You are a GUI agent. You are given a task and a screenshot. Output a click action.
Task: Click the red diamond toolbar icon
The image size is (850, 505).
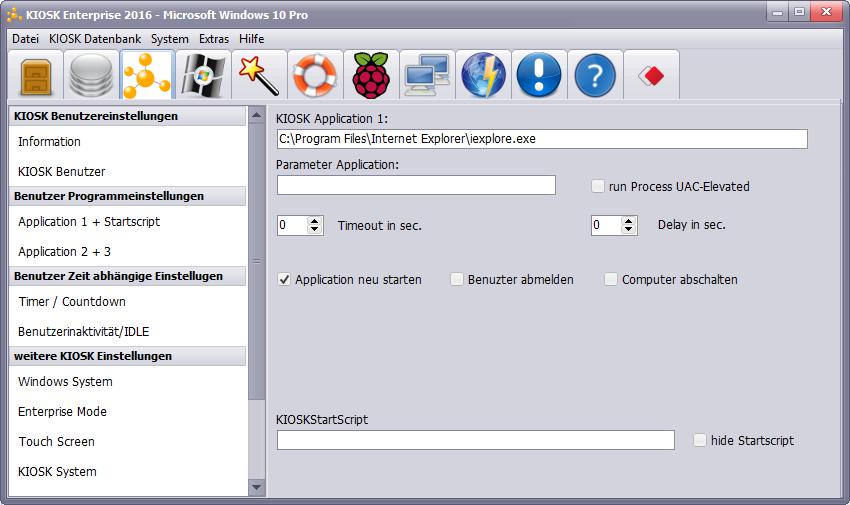pos(651,76)
